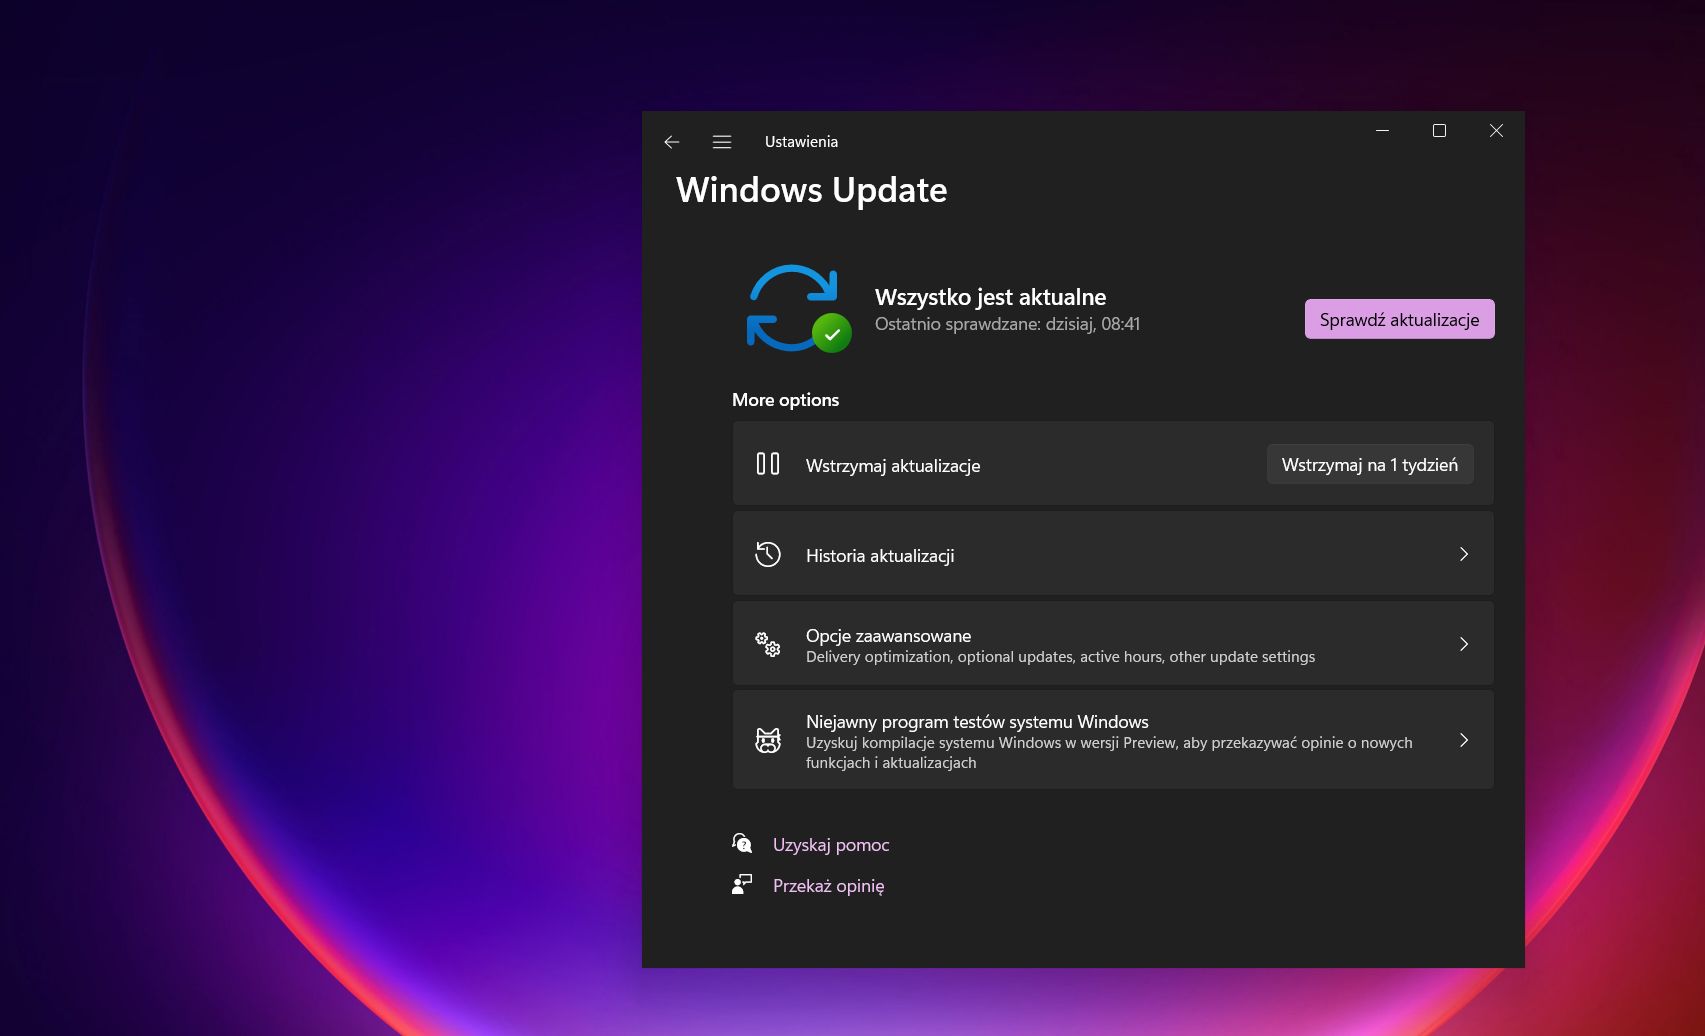Click the headset icon near Uzyskaj pomoc
This screenshot has width=1705, height=1036.
tap(742, 843)
